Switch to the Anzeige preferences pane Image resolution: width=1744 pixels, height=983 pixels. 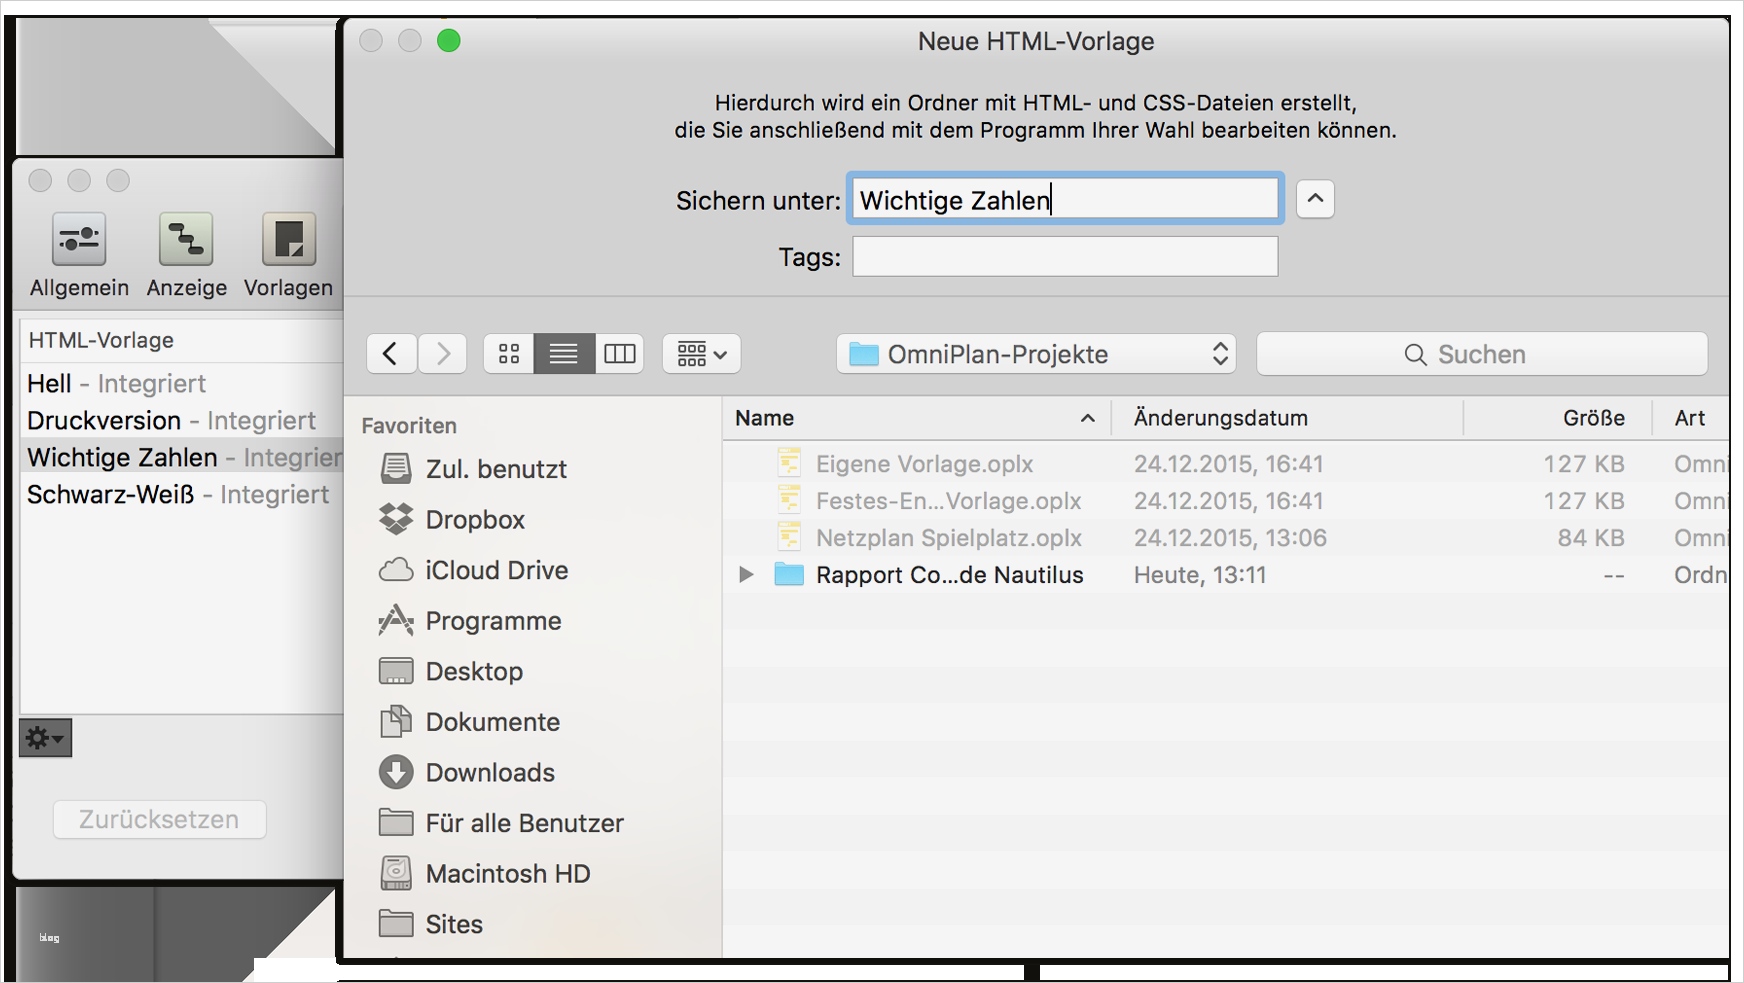186,254
